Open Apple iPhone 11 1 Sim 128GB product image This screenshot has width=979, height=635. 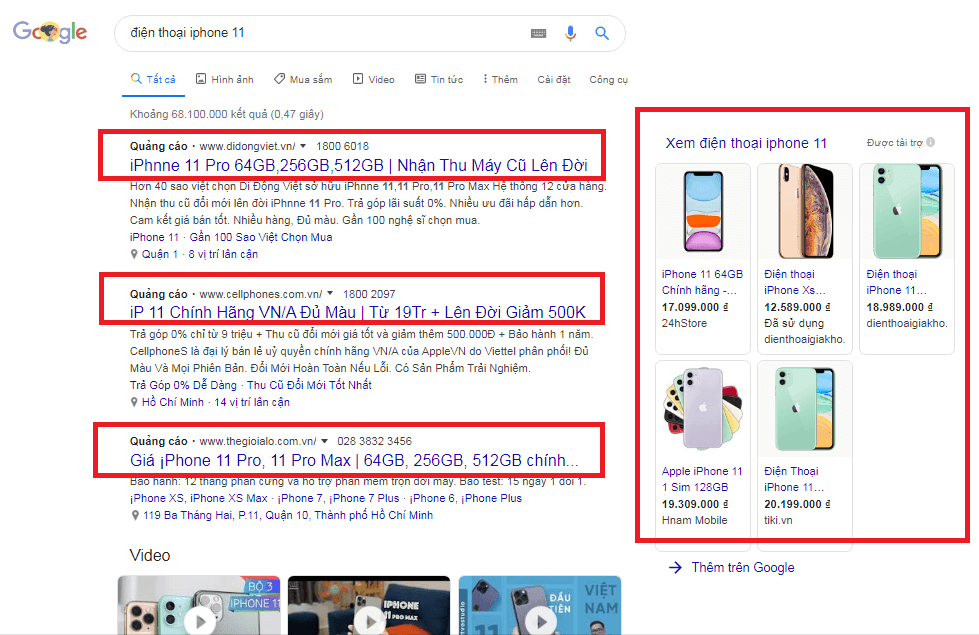(703, 408)
